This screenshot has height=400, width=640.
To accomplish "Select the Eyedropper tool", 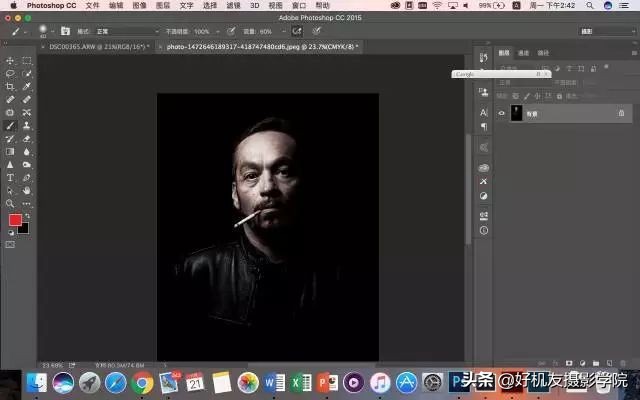I will [27, 87].
